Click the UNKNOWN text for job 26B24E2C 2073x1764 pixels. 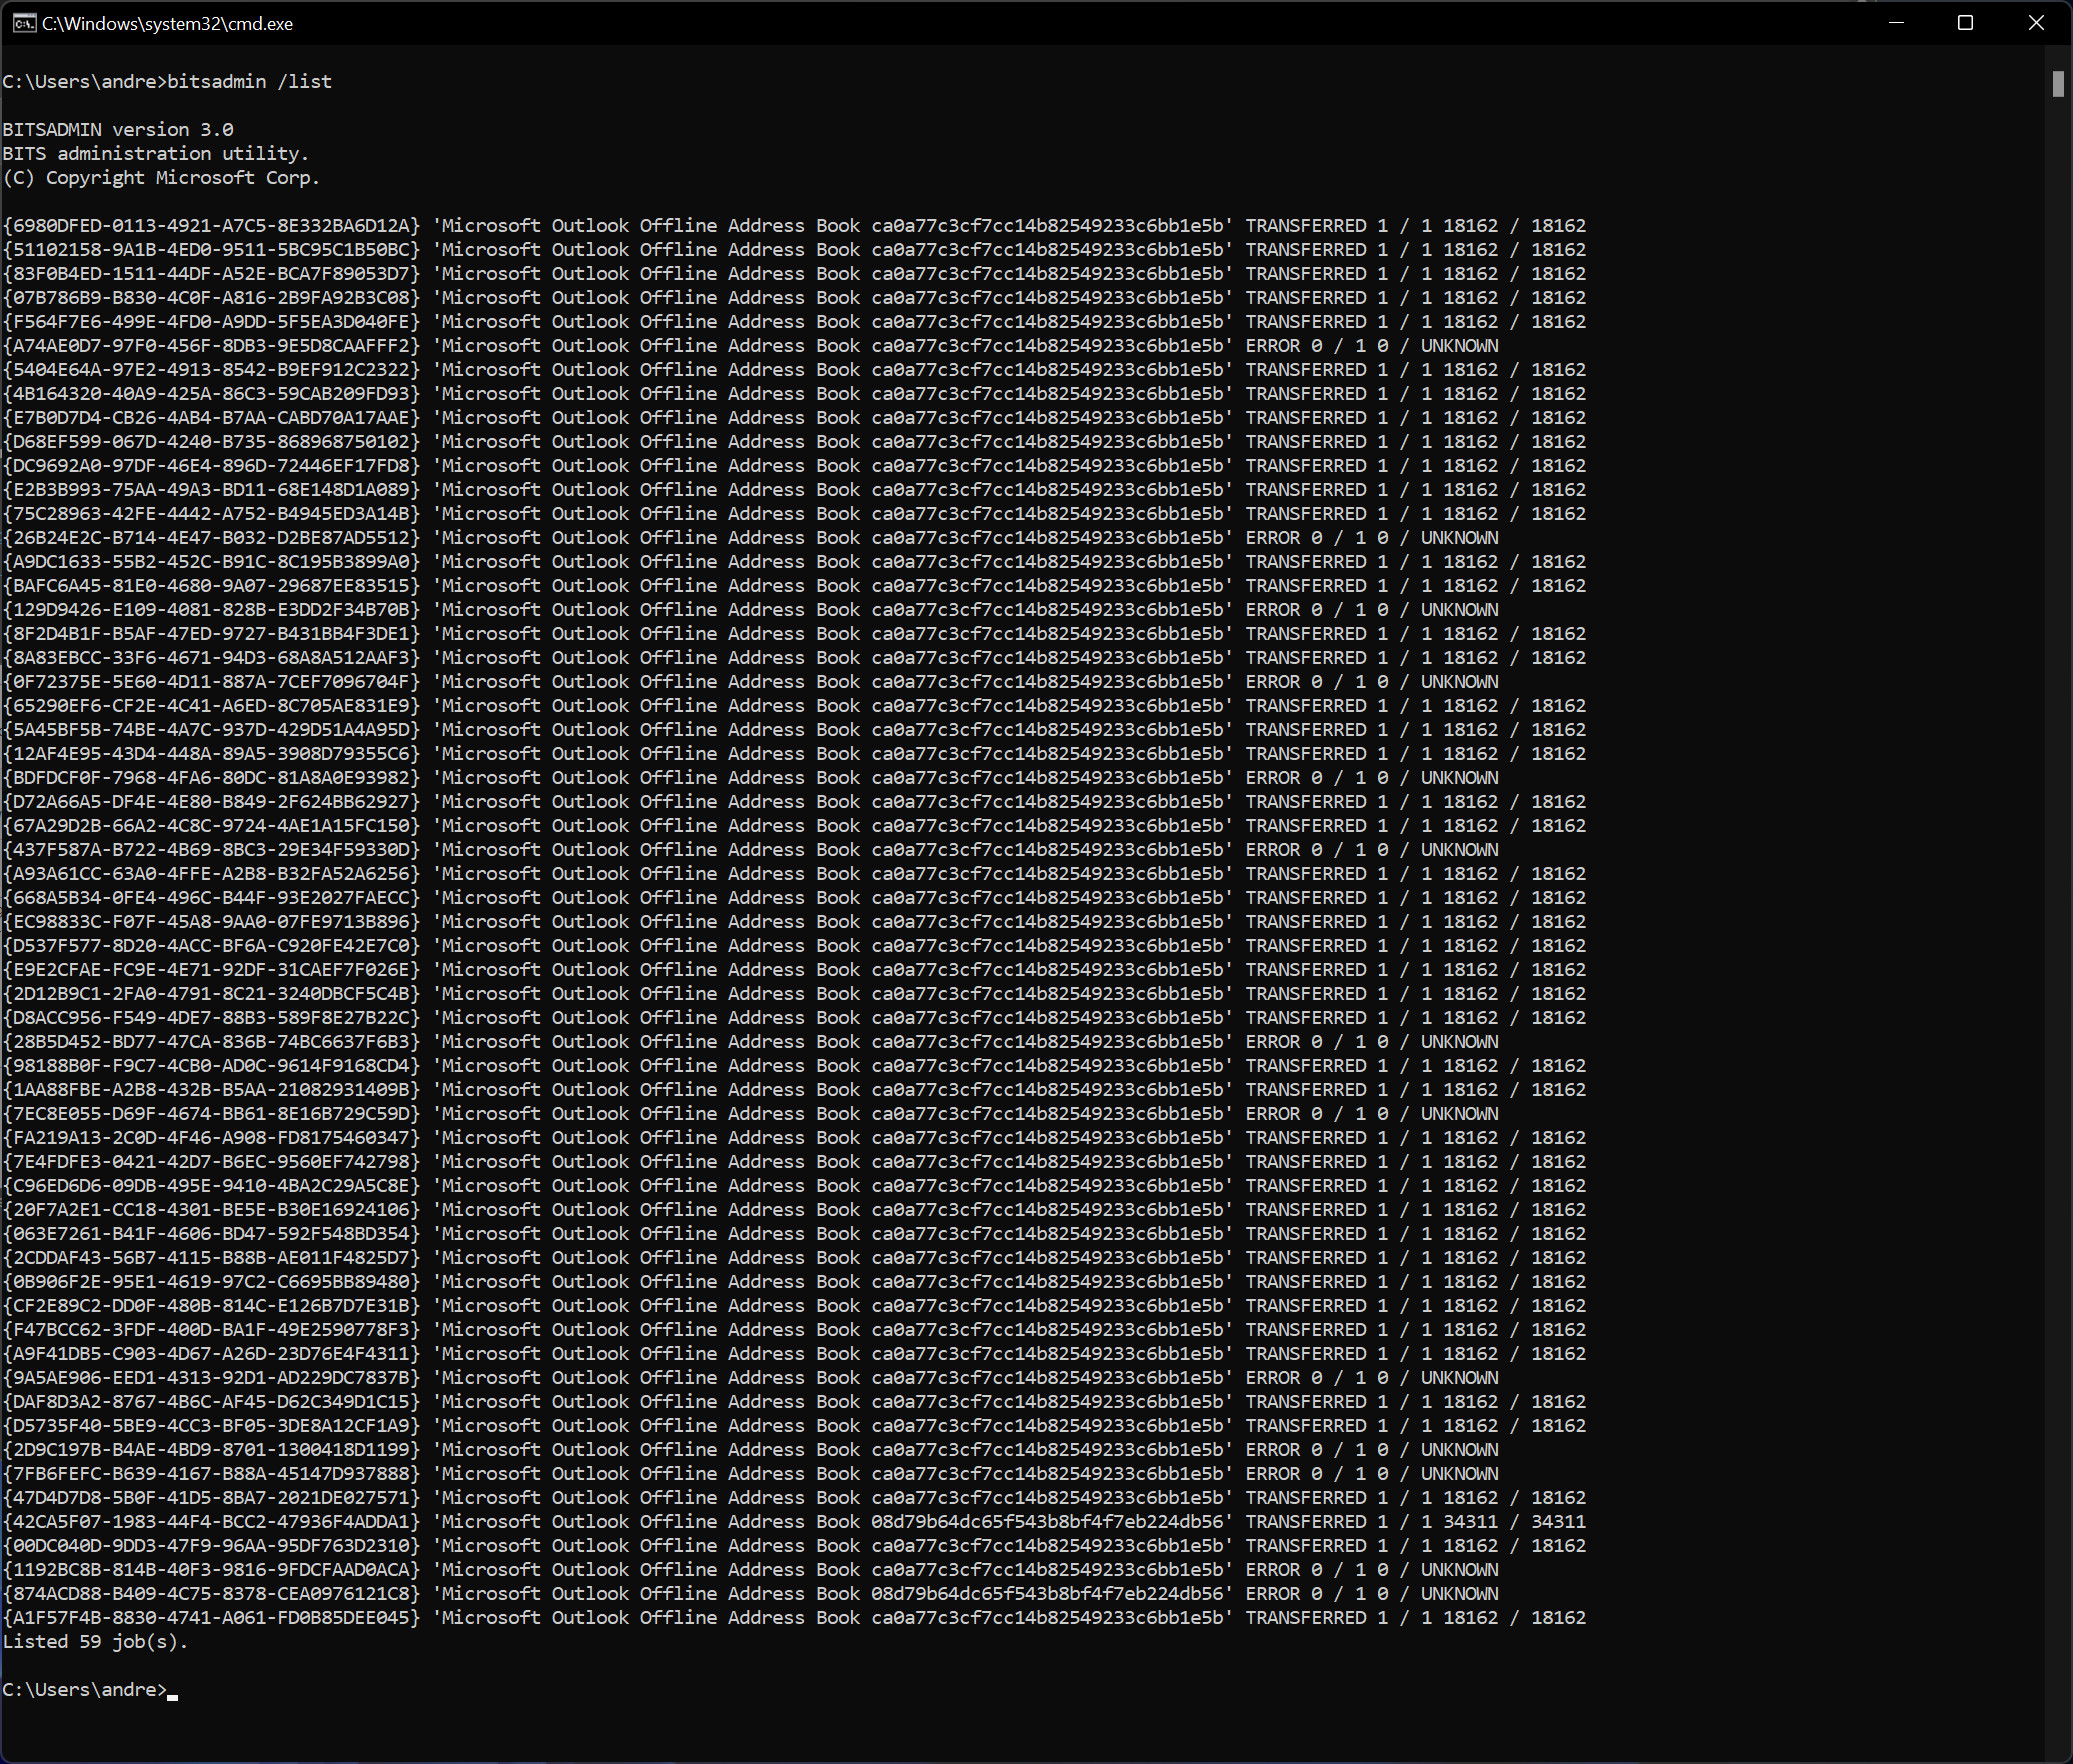click(x=1459, y=538)
